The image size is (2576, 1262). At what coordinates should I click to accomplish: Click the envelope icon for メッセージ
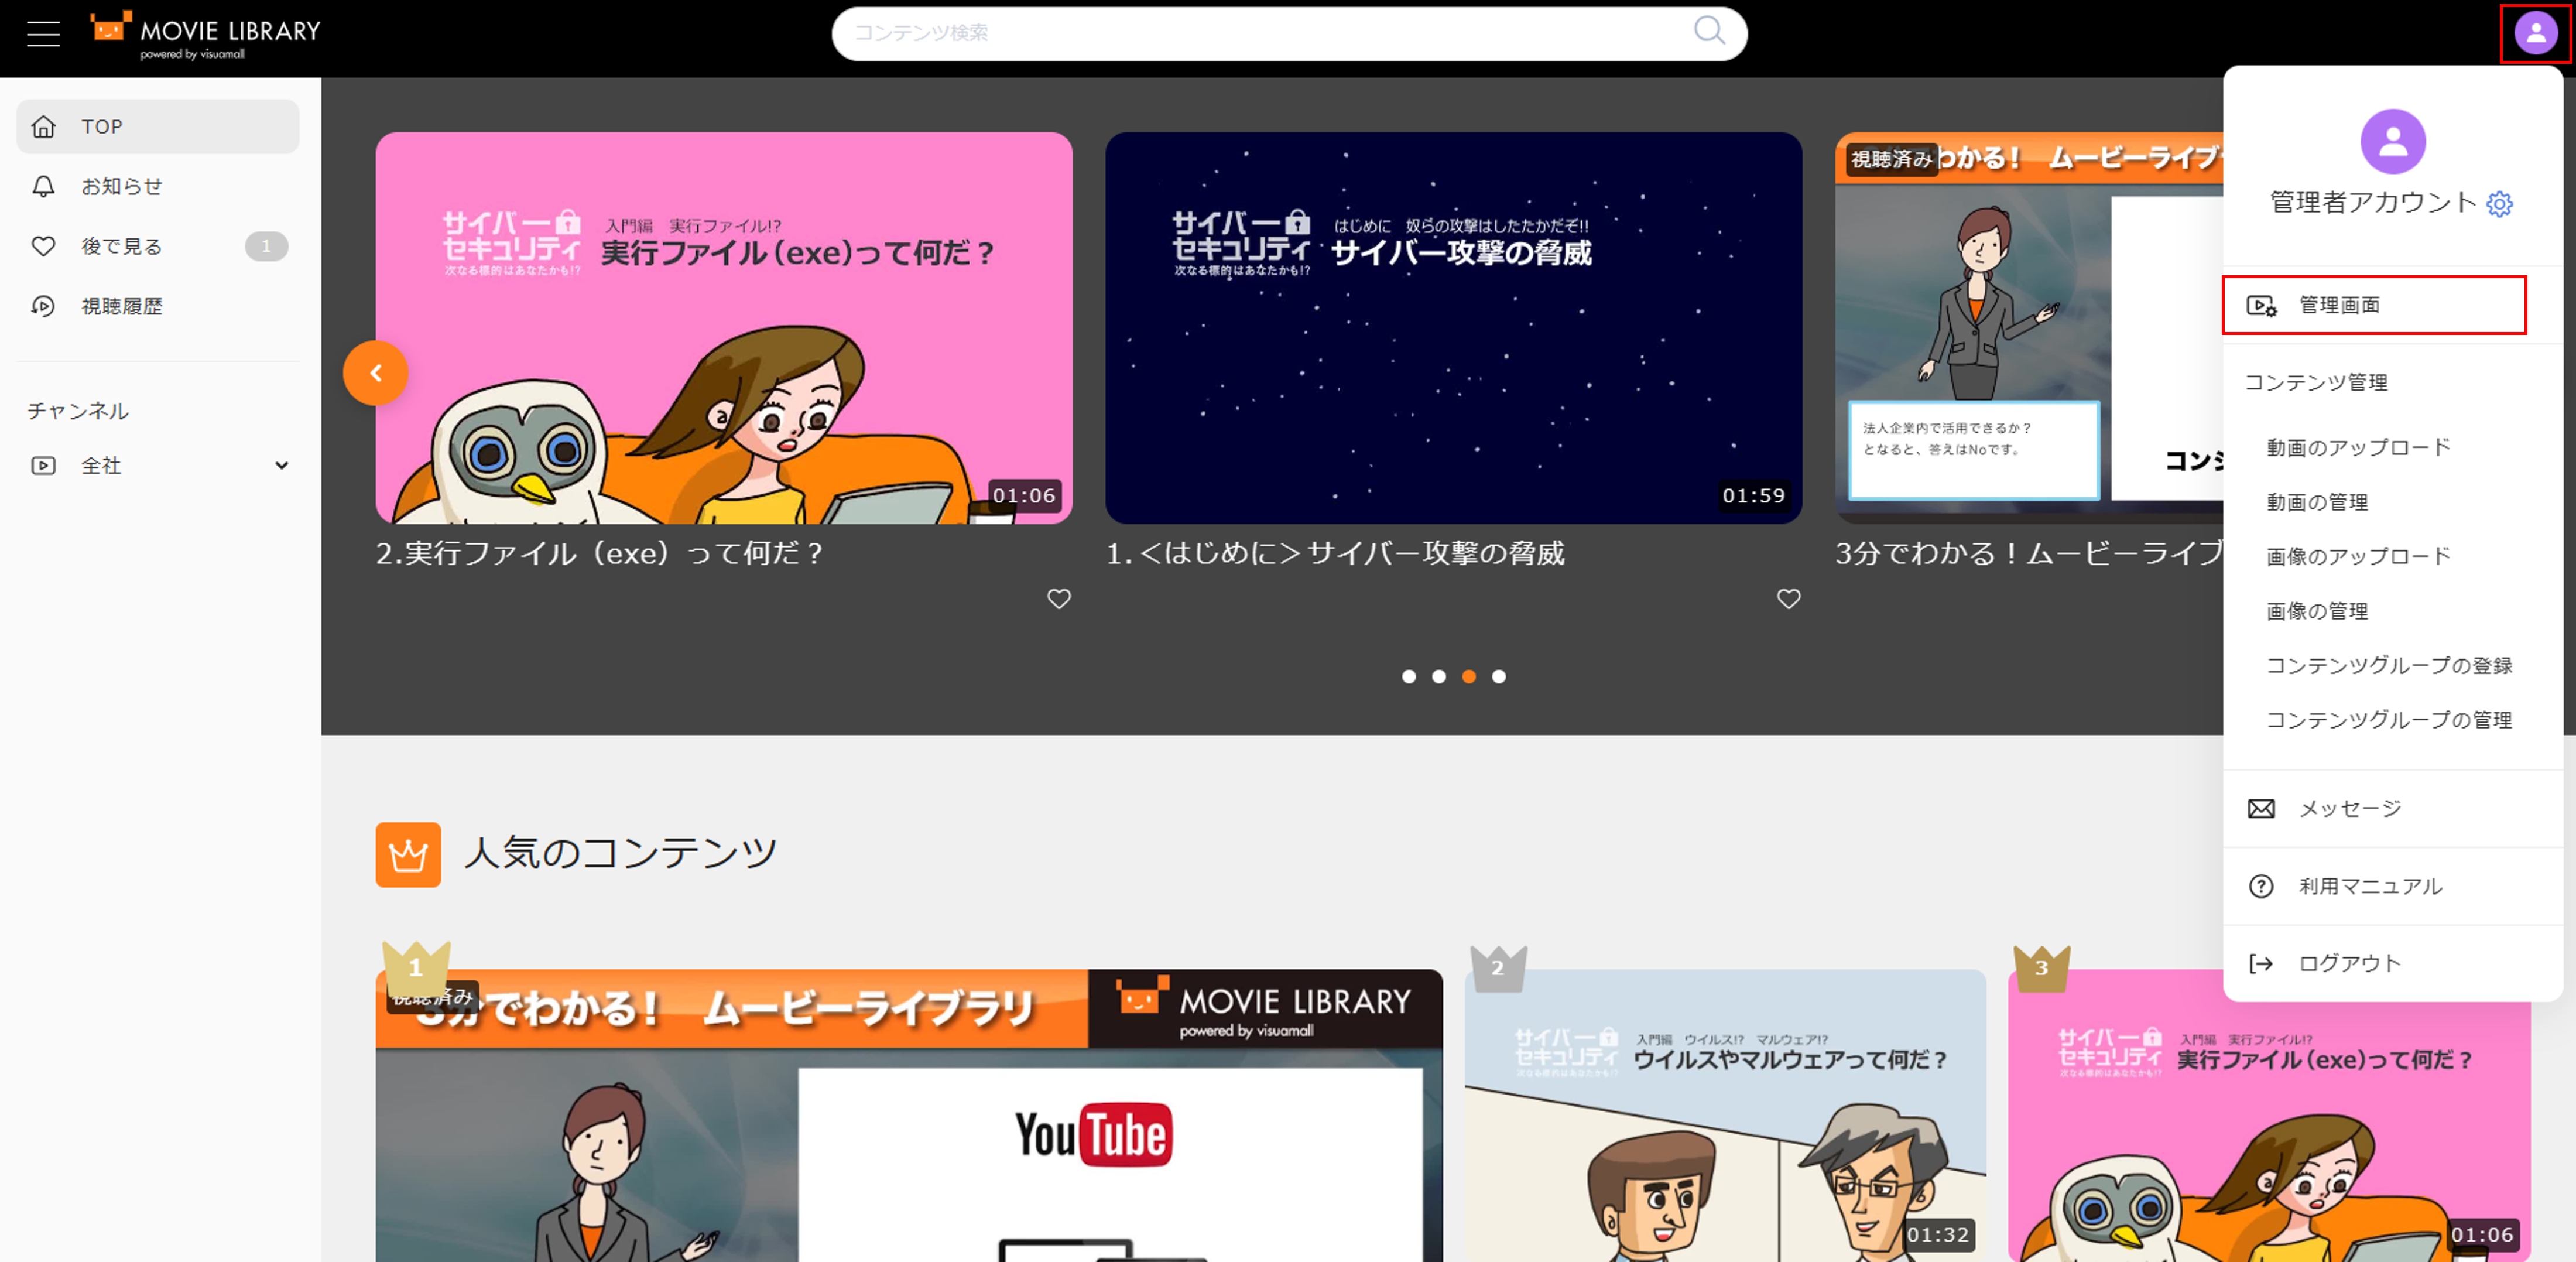pyautogui.click(x=2261, y=808)
